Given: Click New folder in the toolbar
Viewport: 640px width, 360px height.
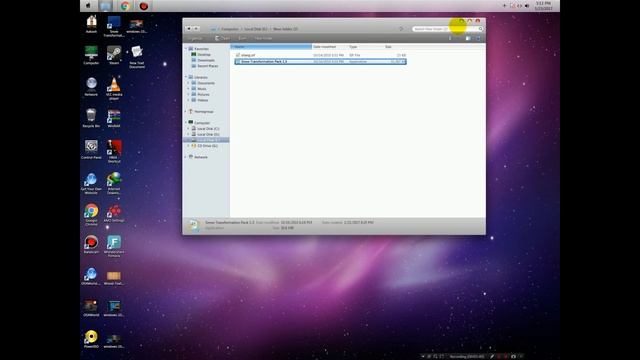Looking at the screenshot, I should [263, 38].
